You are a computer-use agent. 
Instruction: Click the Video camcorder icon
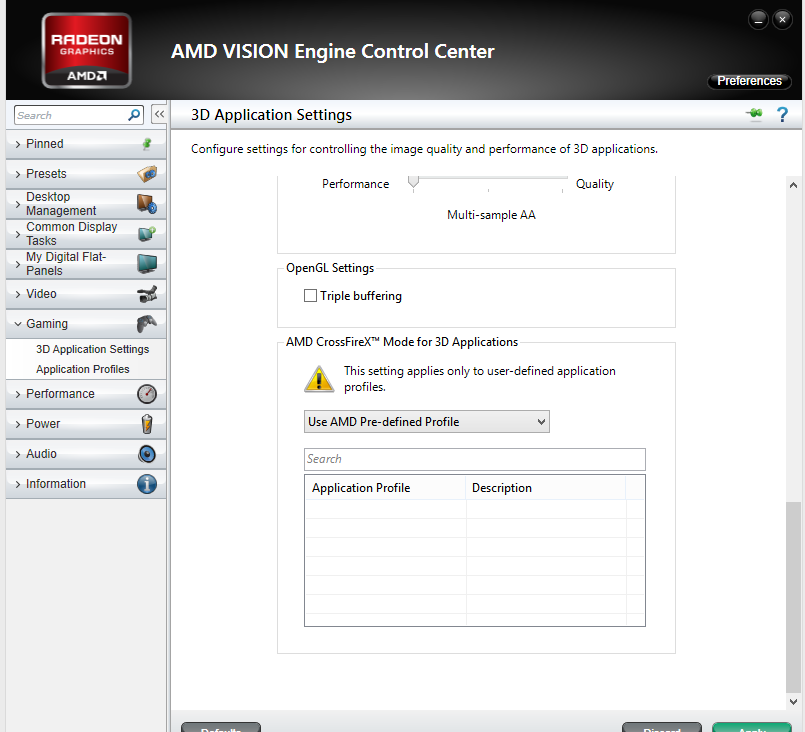(147, 294)
